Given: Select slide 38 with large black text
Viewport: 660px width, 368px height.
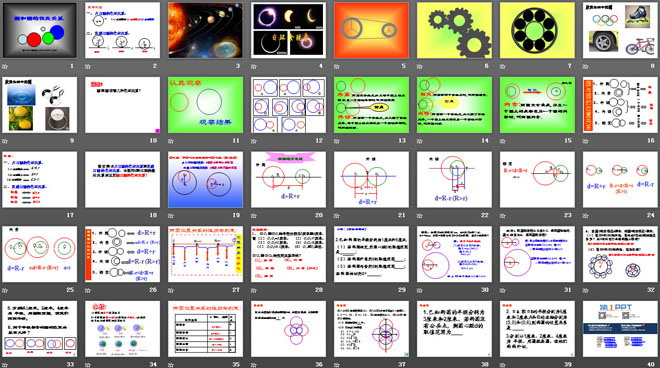Looking at the screenshot, I should pos(454,328).
